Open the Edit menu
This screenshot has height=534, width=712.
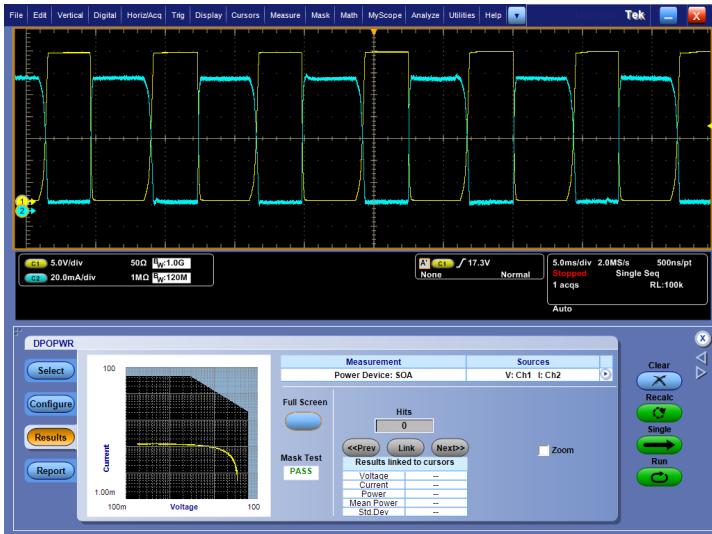click(40, 15)
